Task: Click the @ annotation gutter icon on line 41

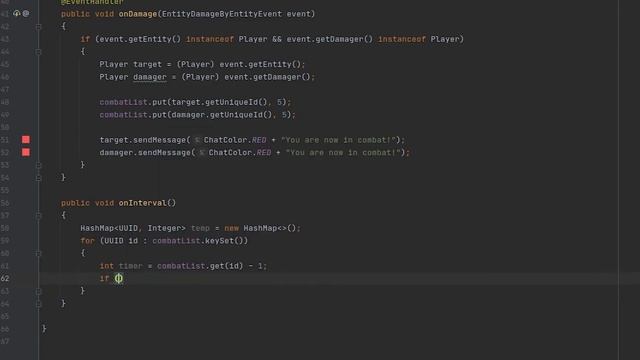Action: click(26, 13)
